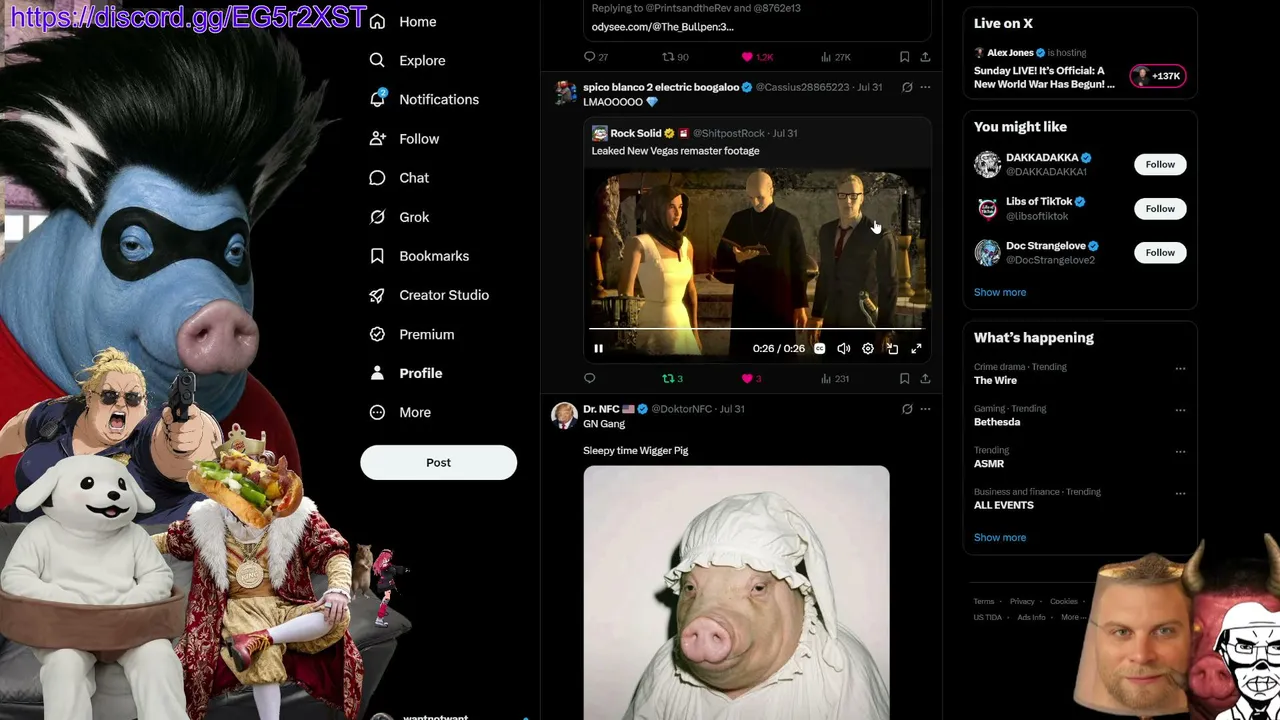Click the Follow people icon in sidebar

coord(377,138)
